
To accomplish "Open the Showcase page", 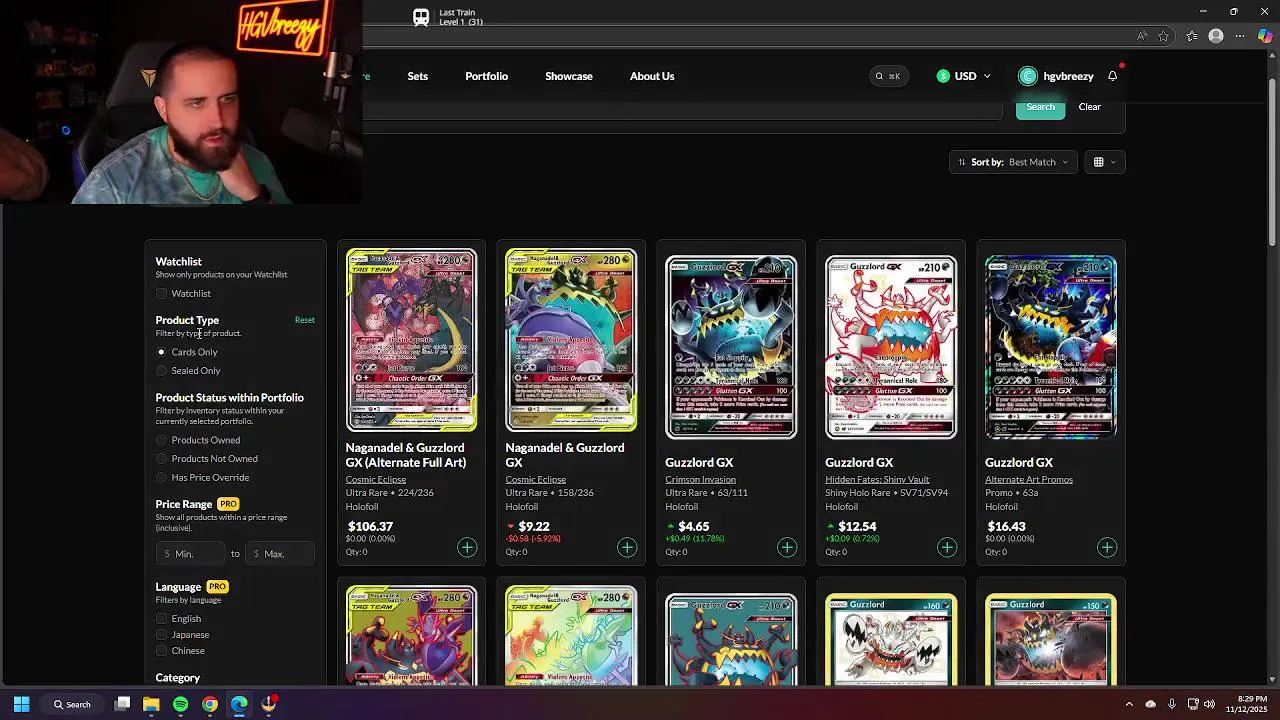I will pos(569,76).
